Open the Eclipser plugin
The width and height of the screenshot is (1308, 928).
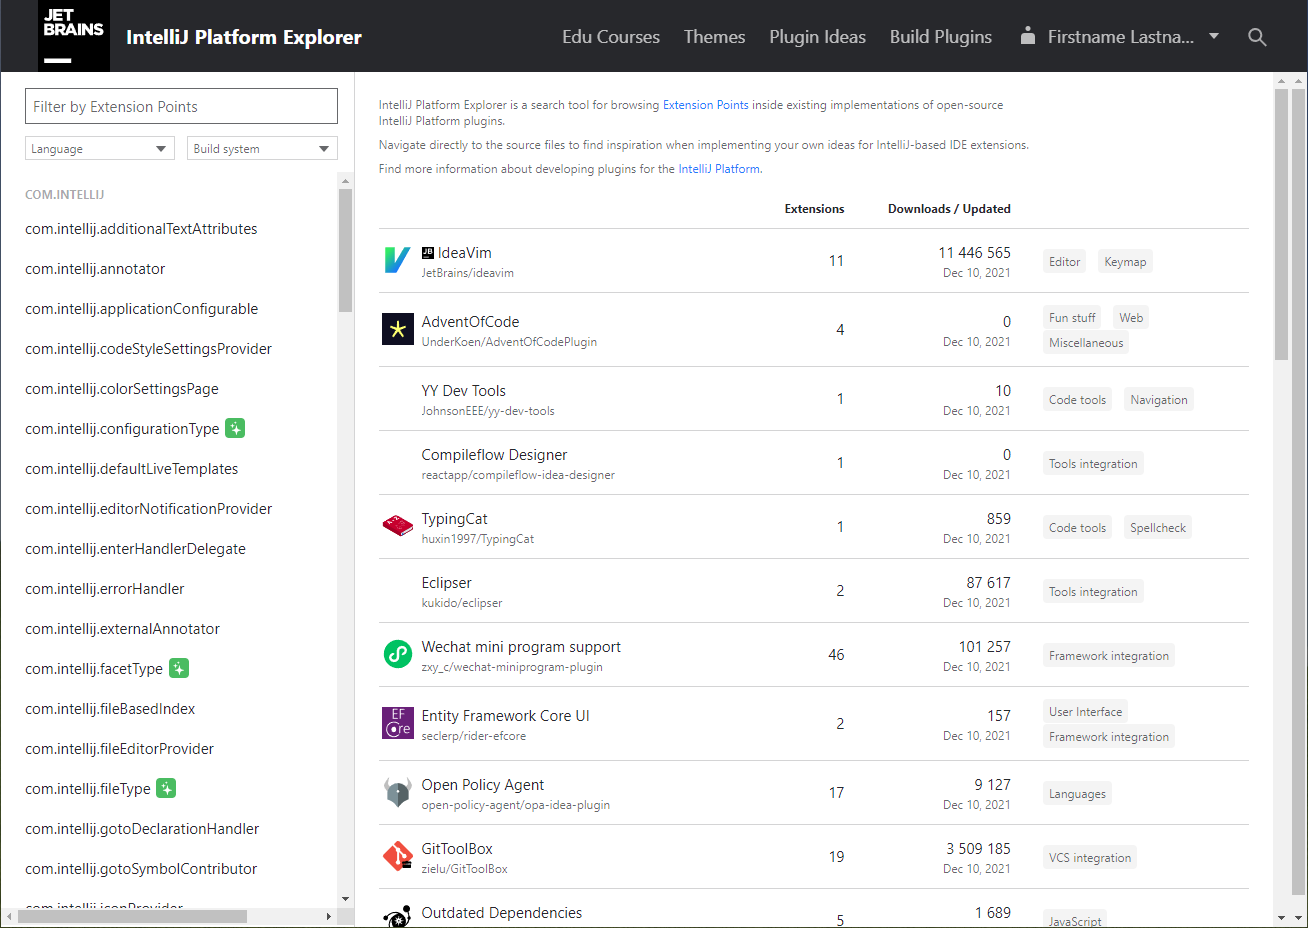(x=446, y=583)
